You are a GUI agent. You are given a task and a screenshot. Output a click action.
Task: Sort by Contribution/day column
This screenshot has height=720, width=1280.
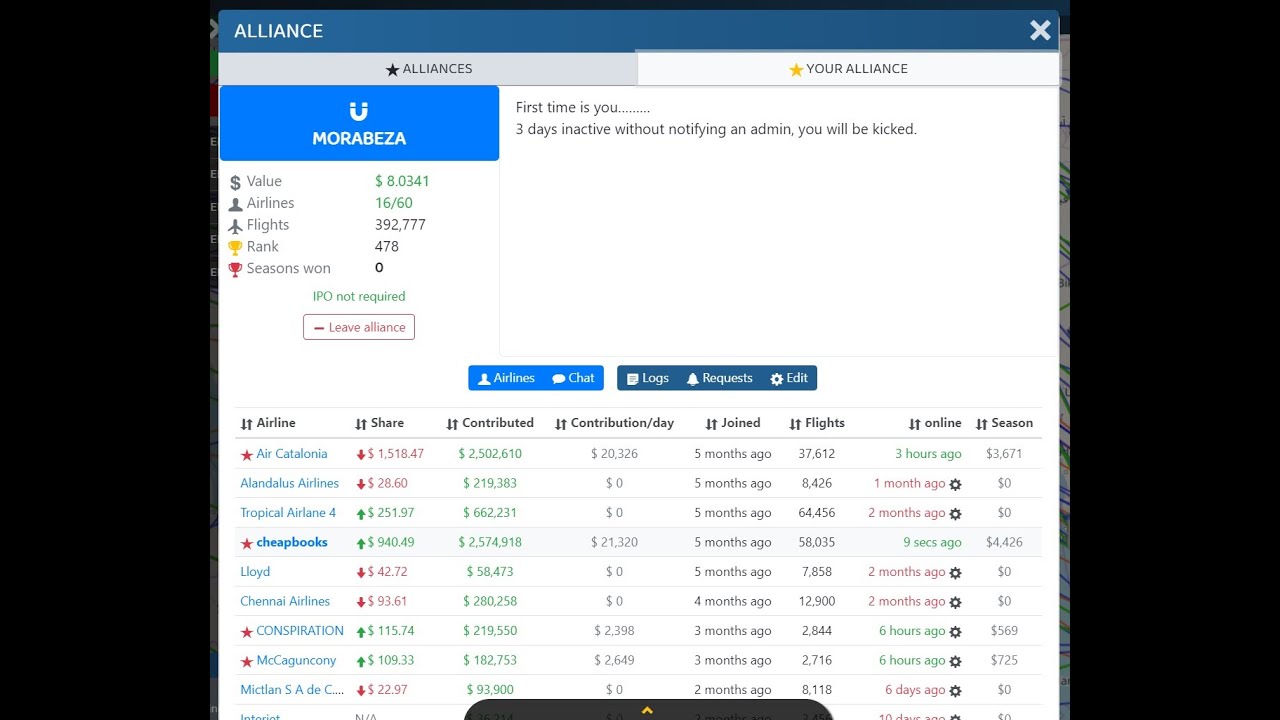point(615,423)
